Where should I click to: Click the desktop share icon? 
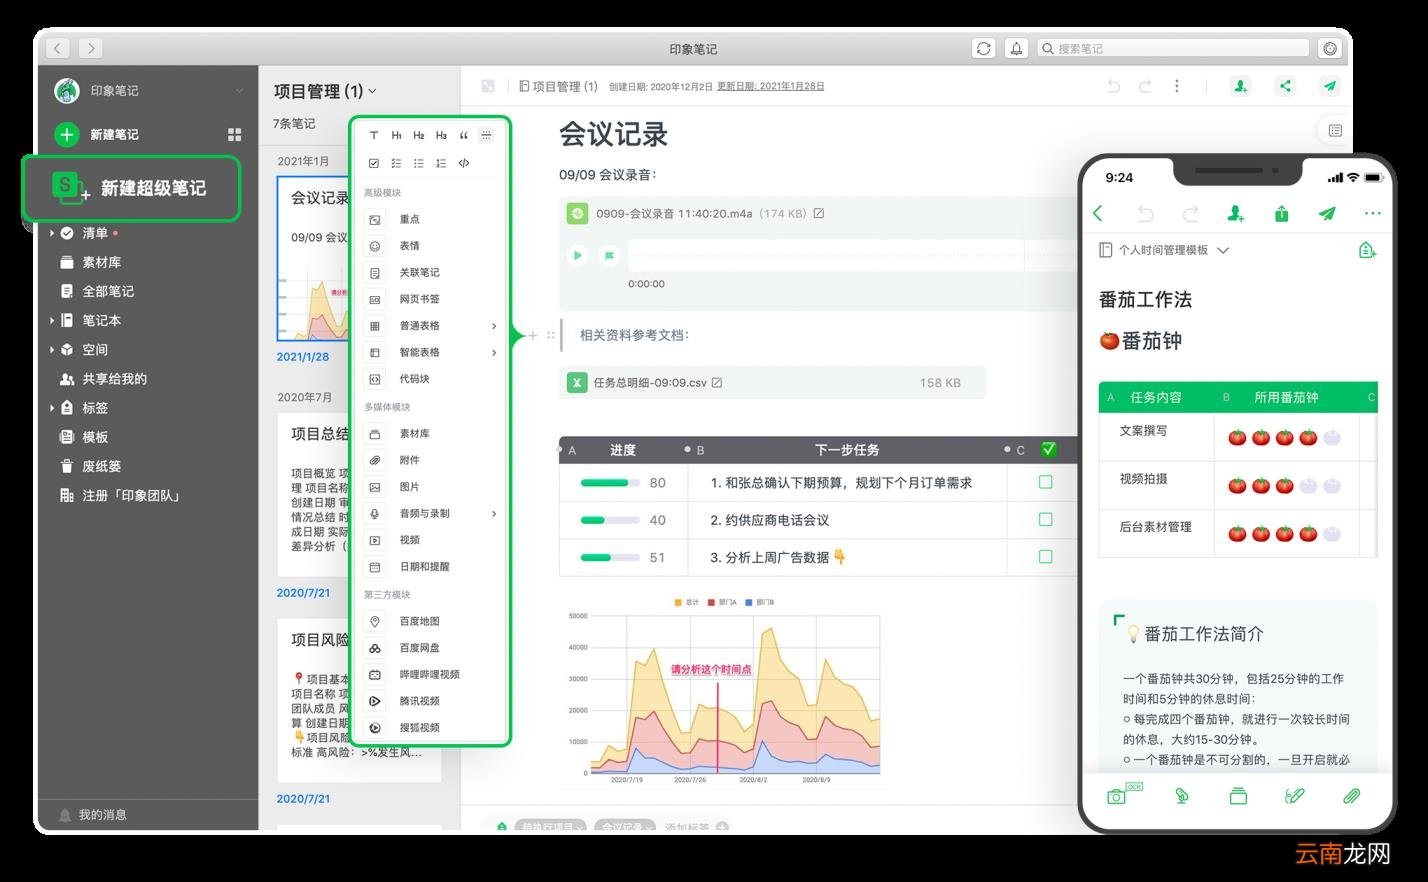pyautogui.click(x=1285, y=86)
